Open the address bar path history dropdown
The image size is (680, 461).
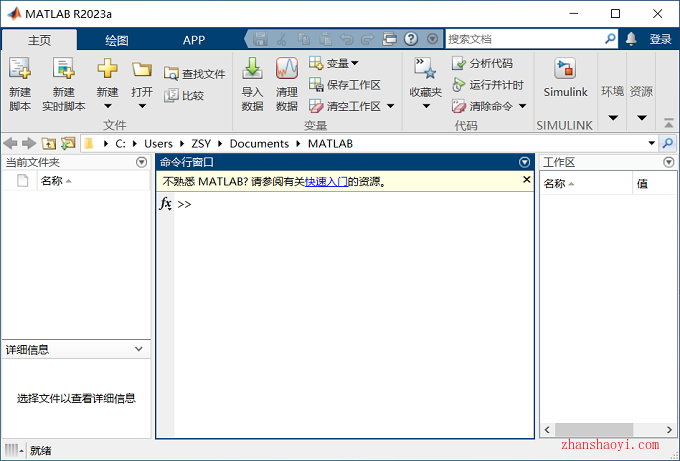[651, 143]
